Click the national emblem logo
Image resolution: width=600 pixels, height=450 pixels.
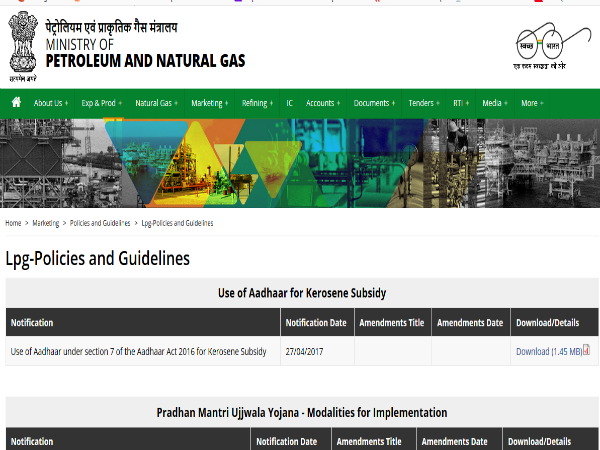coord(22,45)
